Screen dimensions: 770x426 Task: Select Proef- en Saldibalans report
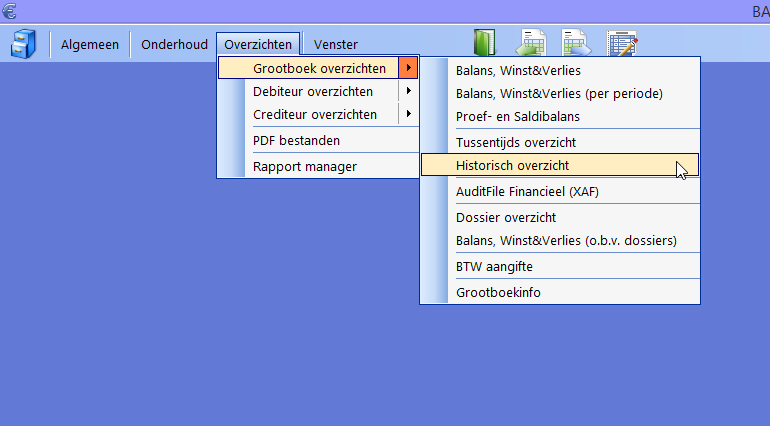coord(517,116)
